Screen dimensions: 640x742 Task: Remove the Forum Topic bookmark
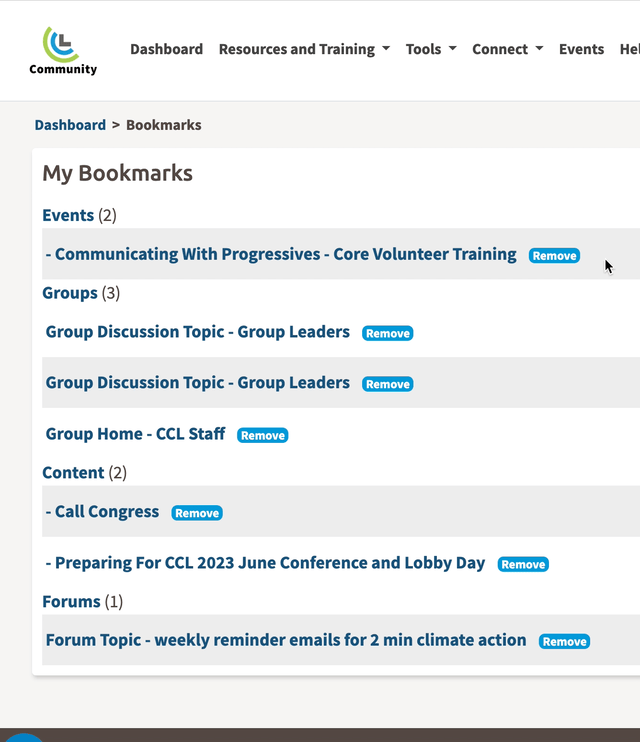click(564, 641)
